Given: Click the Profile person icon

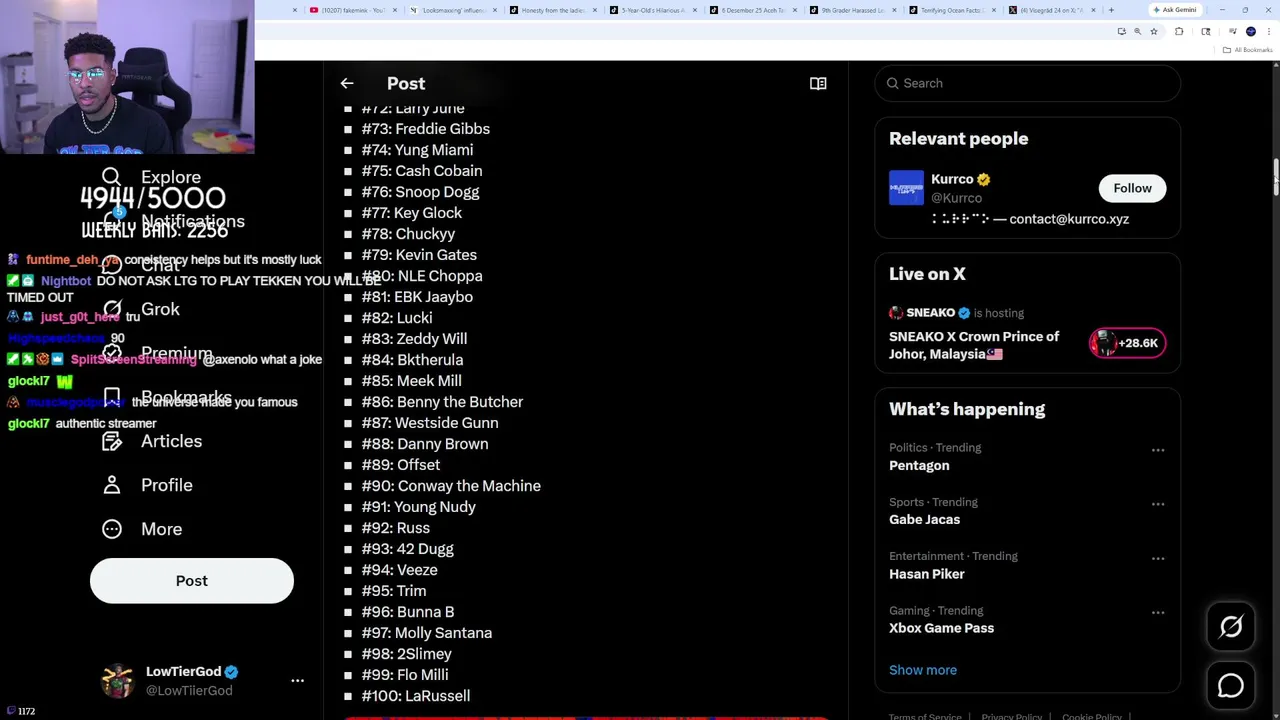Looking at the screenshot, I should tap(112, 485).
